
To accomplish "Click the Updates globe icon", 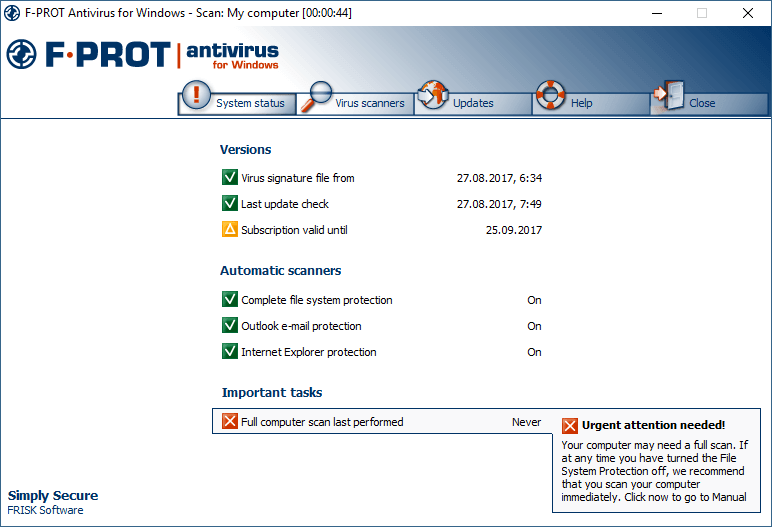I will point(432,95).
